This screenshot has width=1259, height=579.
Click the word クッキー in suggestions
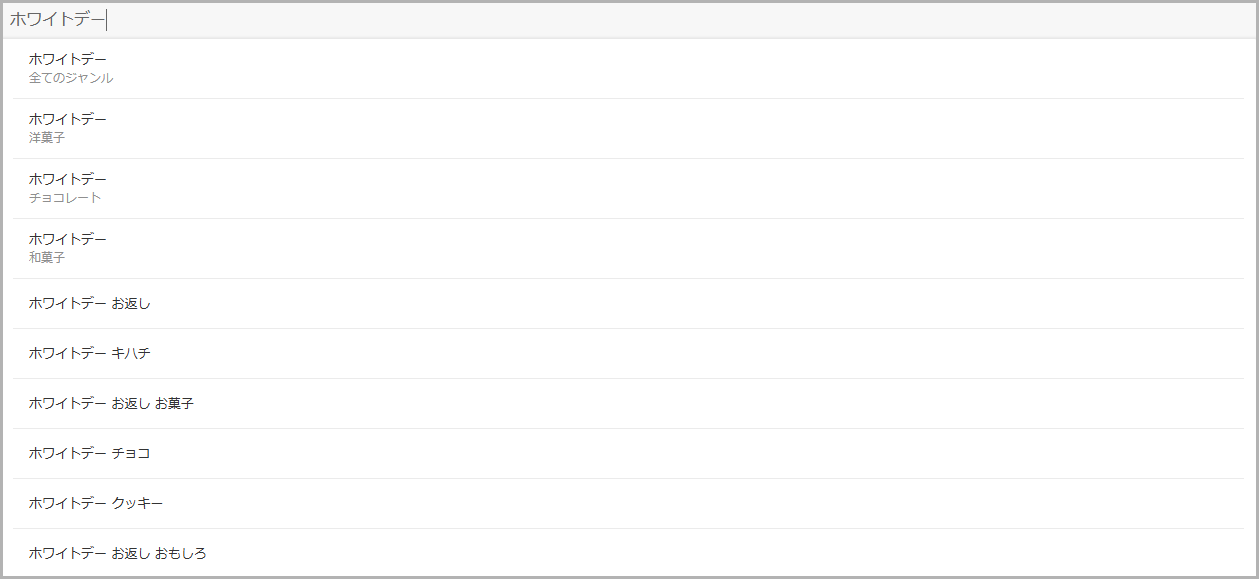pyautogui.click(x=137, y=503)
